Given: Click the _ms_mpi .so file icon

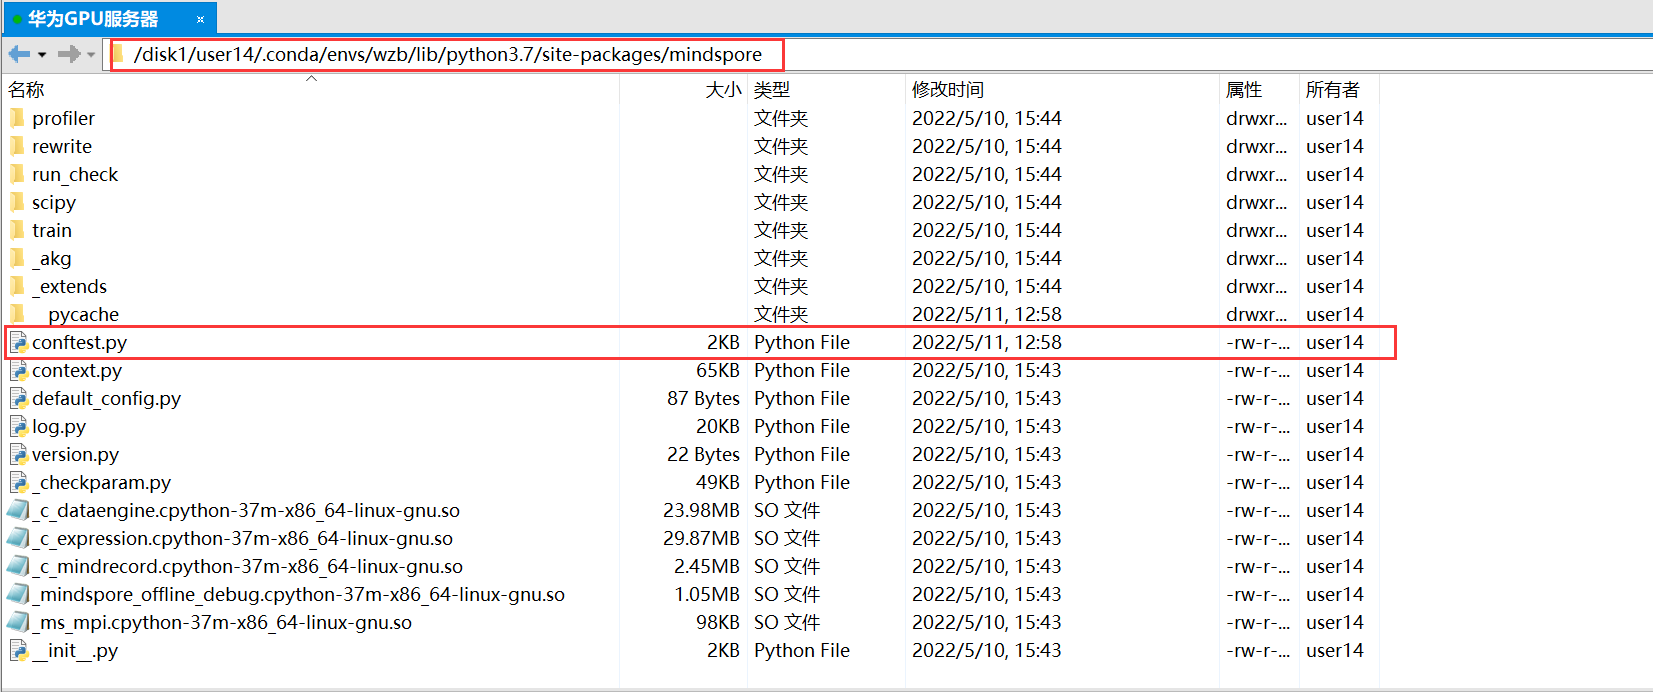Looking at the screenshot, I should click(x=18, y=622).
